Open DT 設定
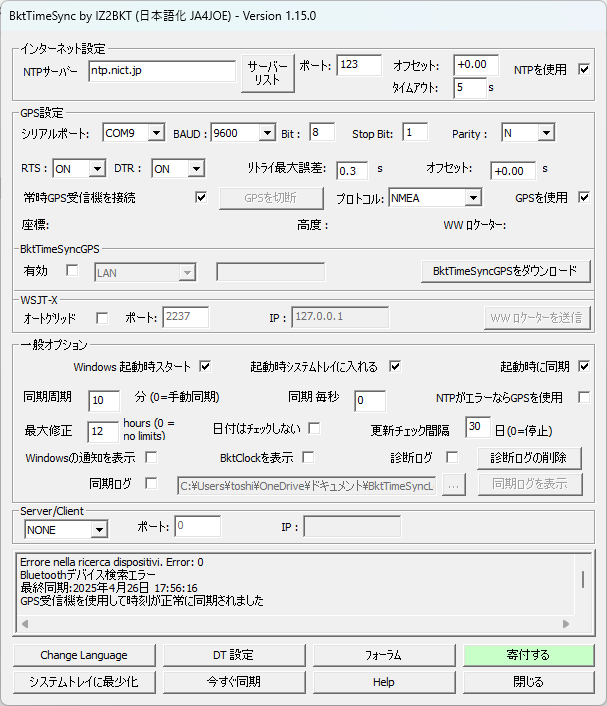 [234, 655]
